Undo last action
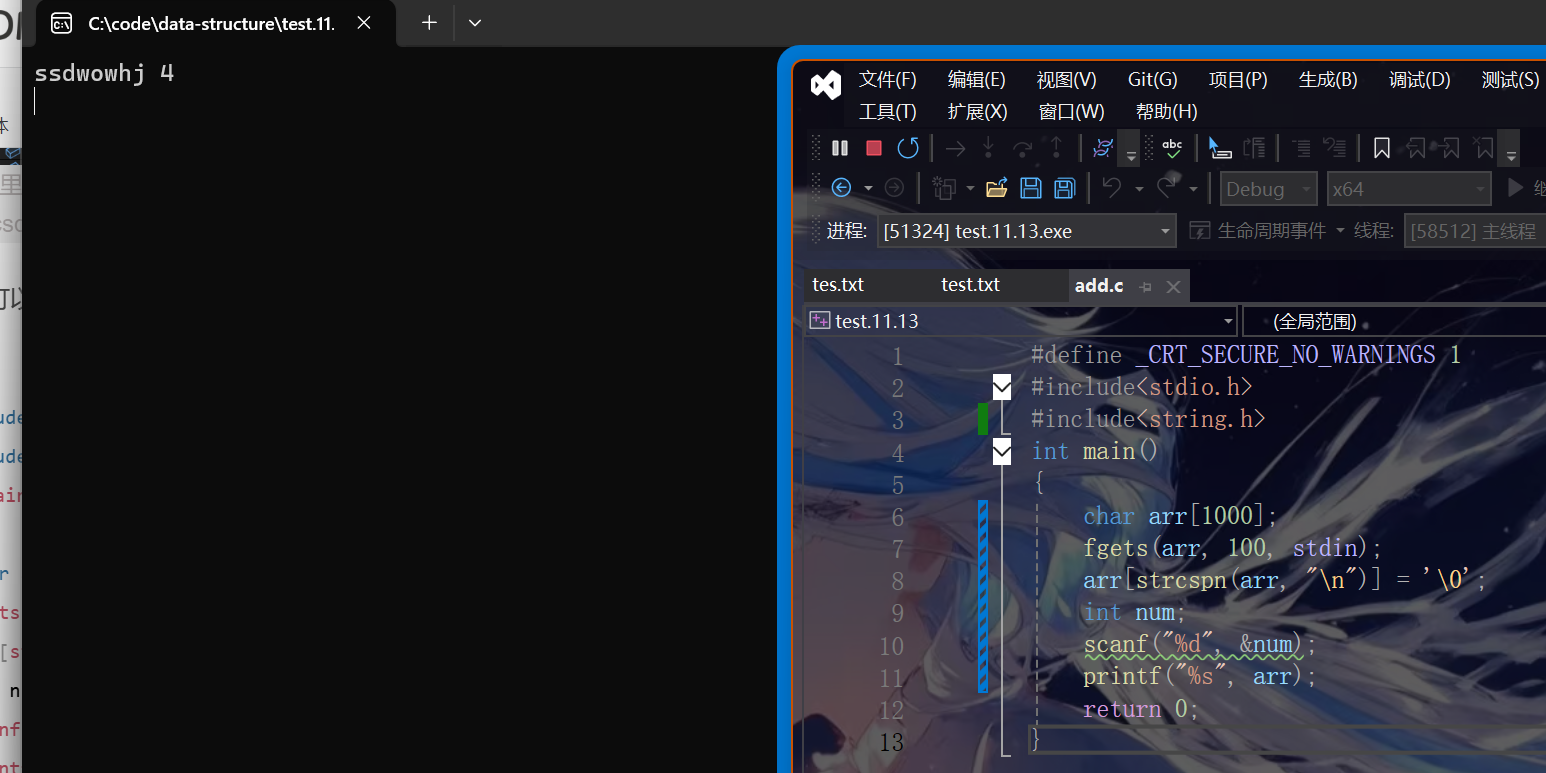This screenshot has width=1546, height=773. (1112, 188)
